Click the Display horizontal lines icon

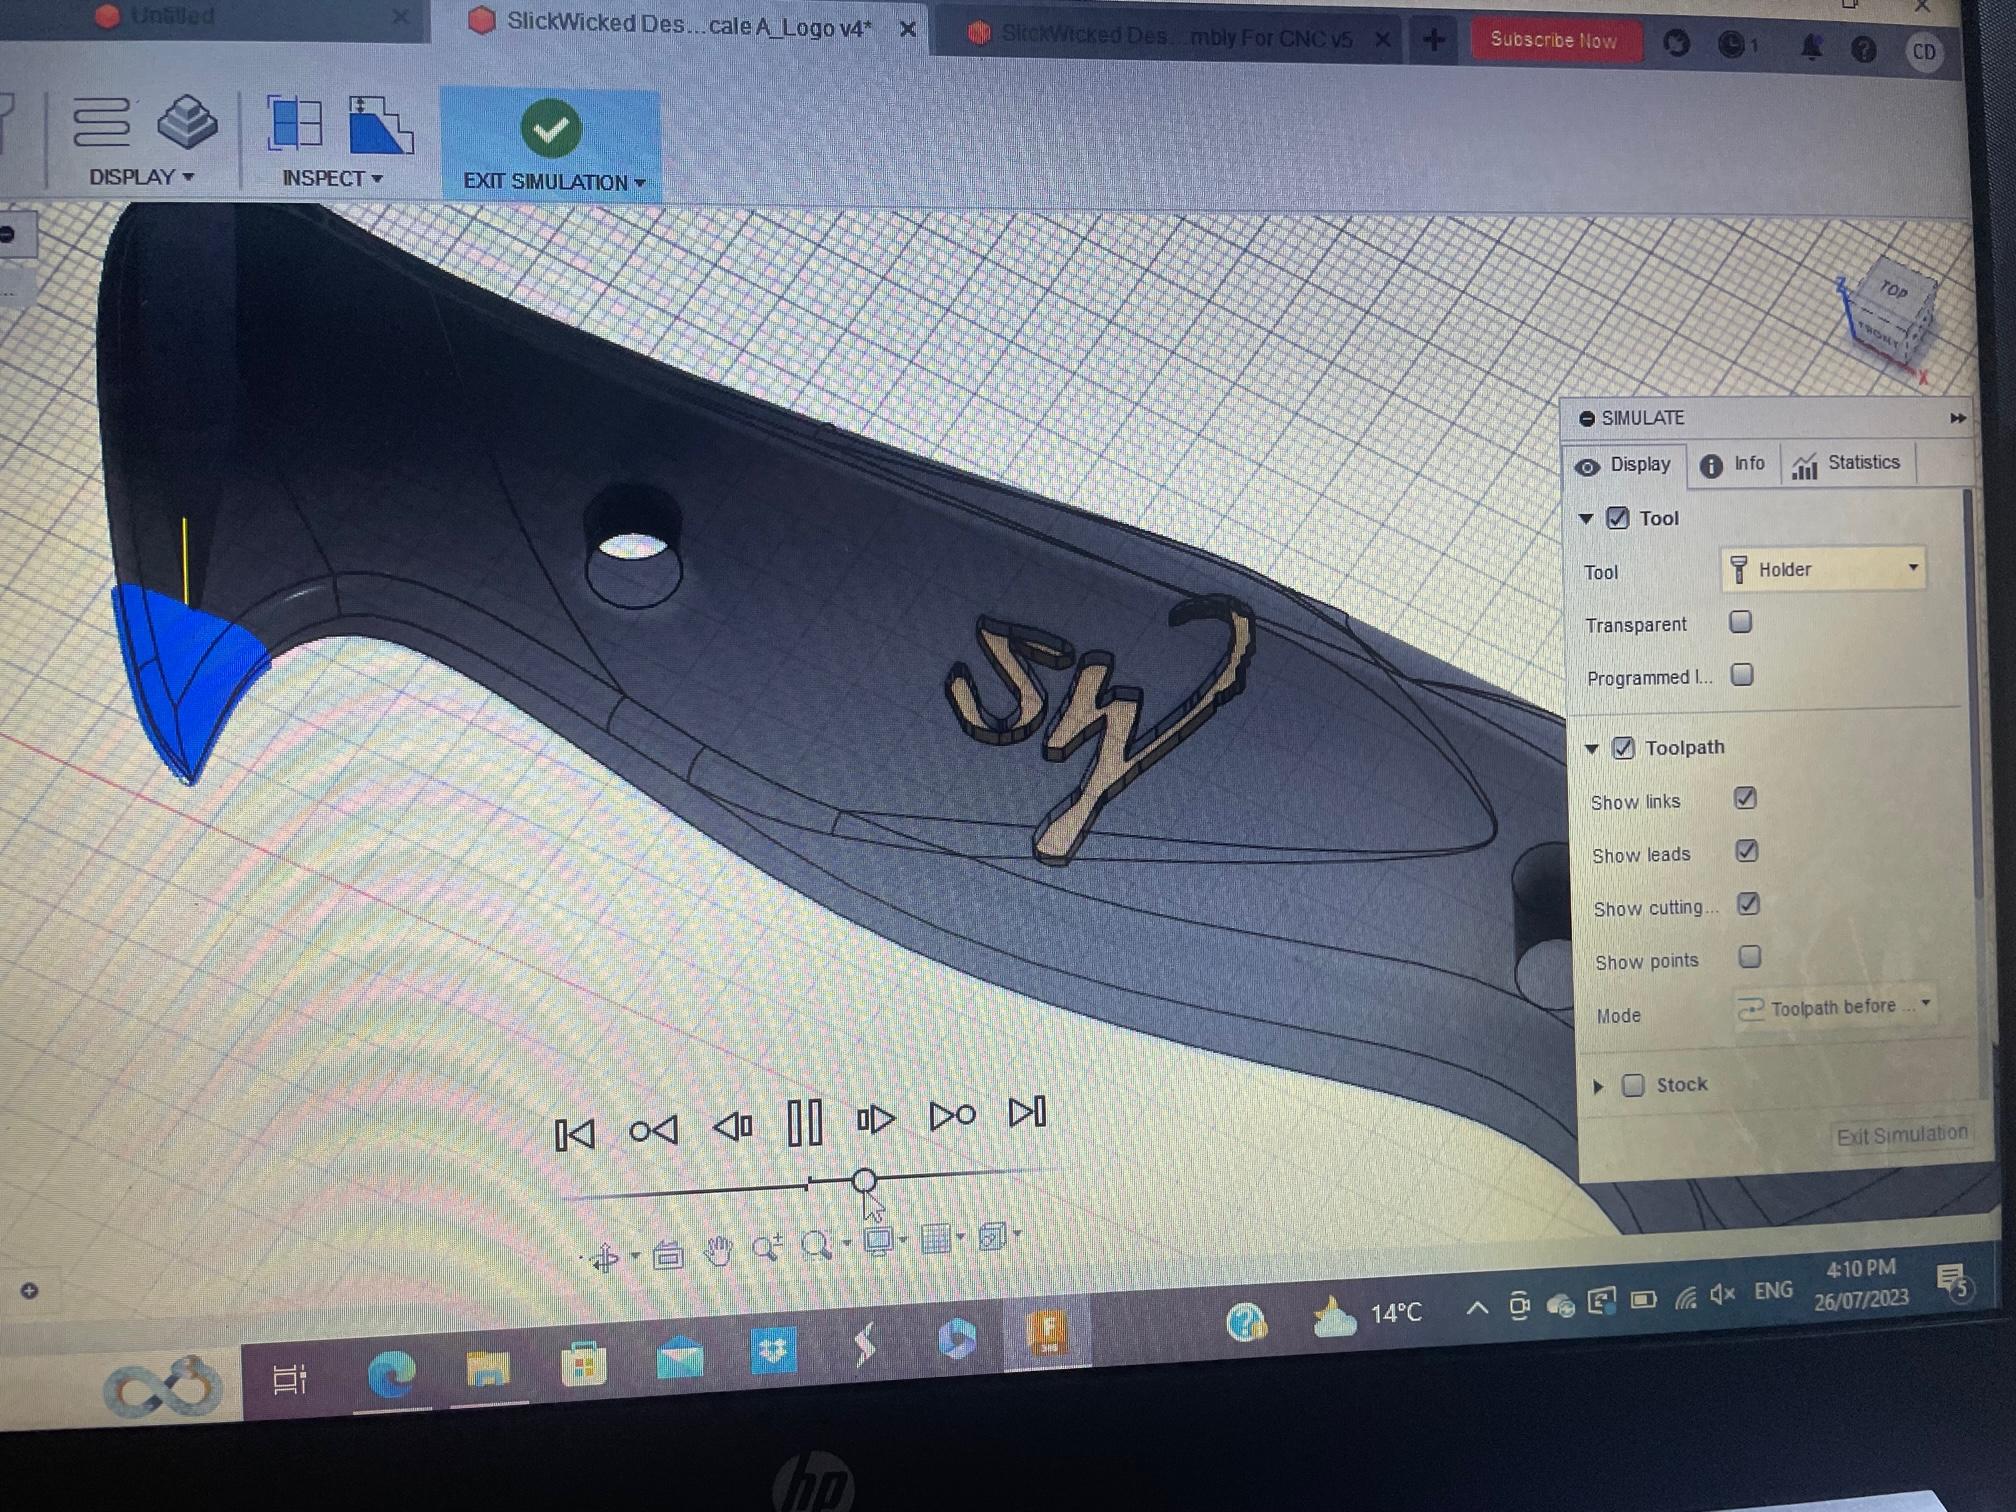[101, 122]
